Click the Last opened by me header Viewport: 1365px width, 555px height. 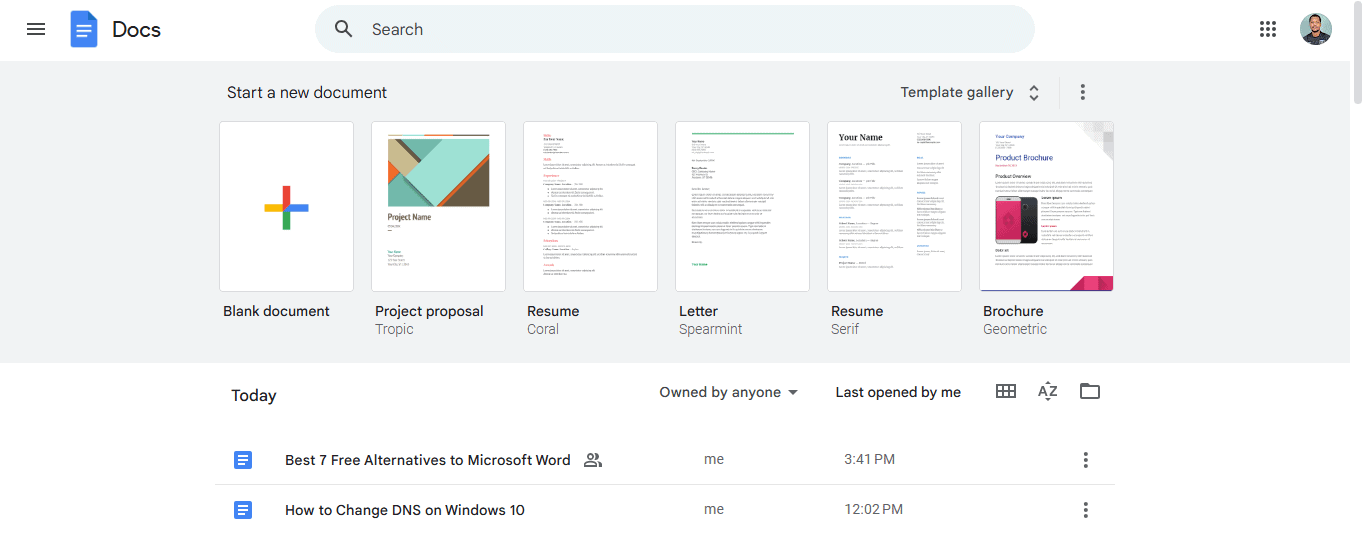coord(898,392)
